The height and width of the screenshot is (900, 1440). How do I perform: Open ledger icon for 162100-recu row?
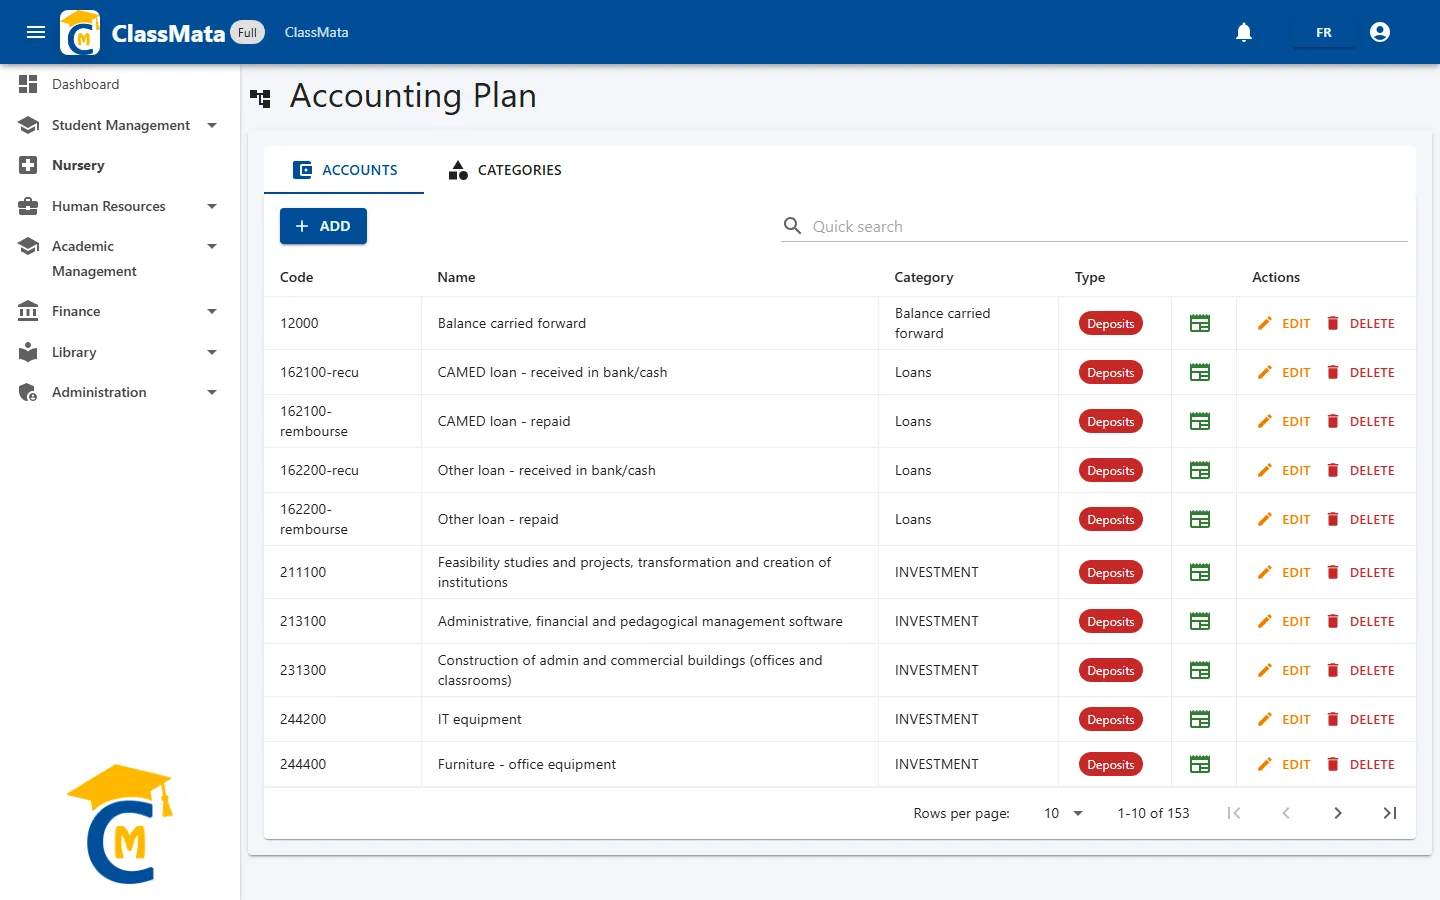click(x=1200, y=372)
